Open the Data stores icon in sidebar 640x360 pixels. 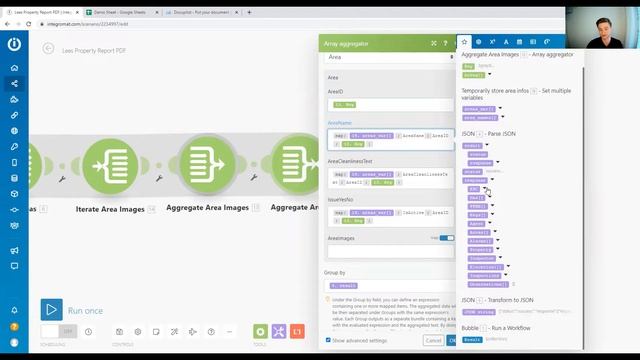point(14,178)
